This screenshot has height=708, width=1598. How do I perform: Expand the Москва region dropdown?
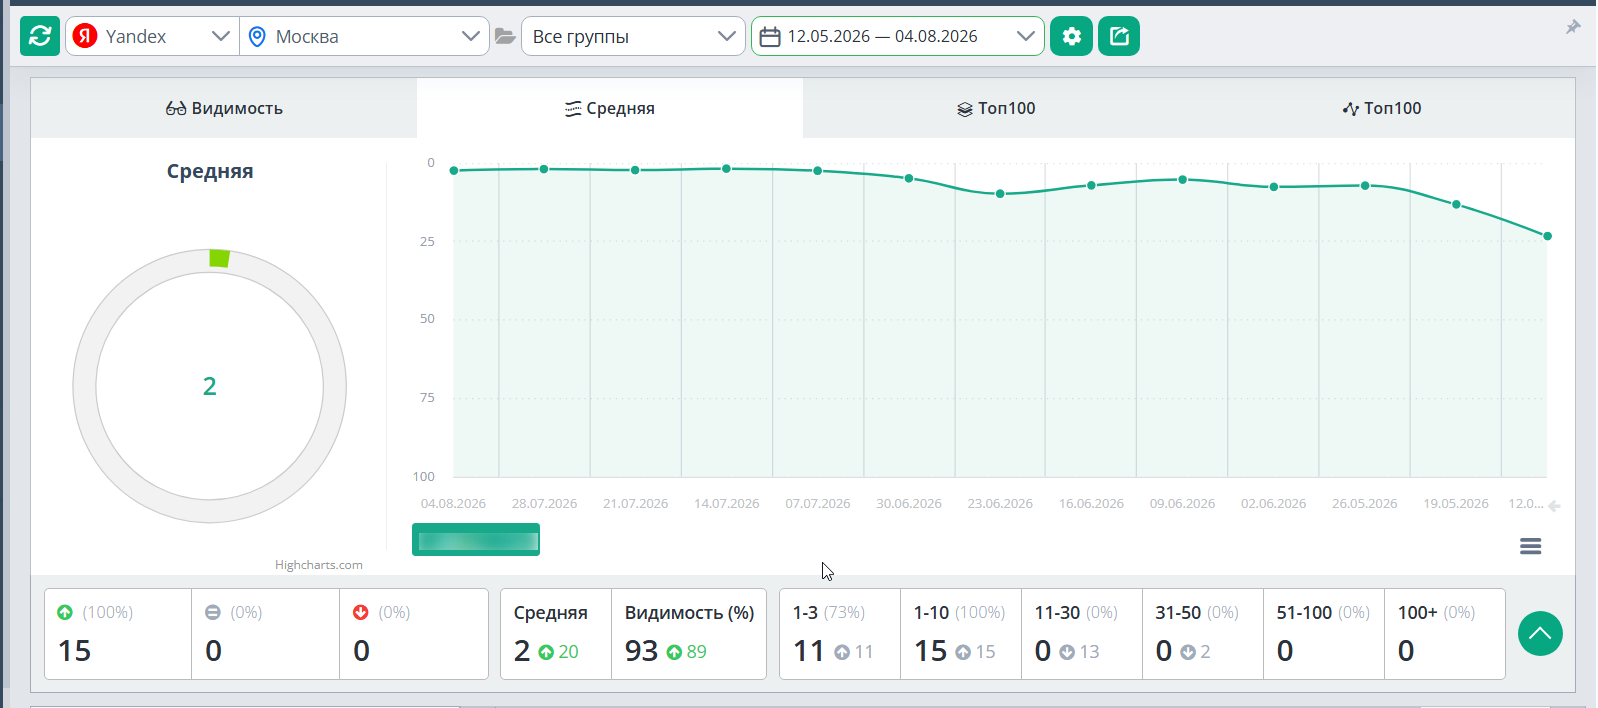tap(364, 36)
